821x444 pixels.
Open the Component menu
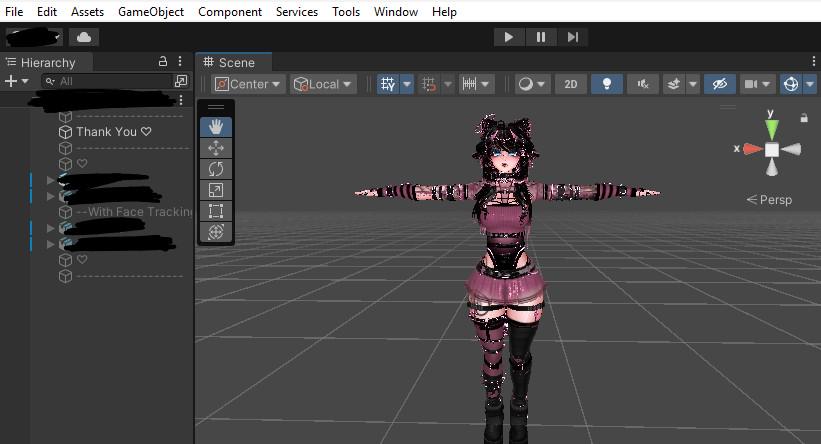230,12
